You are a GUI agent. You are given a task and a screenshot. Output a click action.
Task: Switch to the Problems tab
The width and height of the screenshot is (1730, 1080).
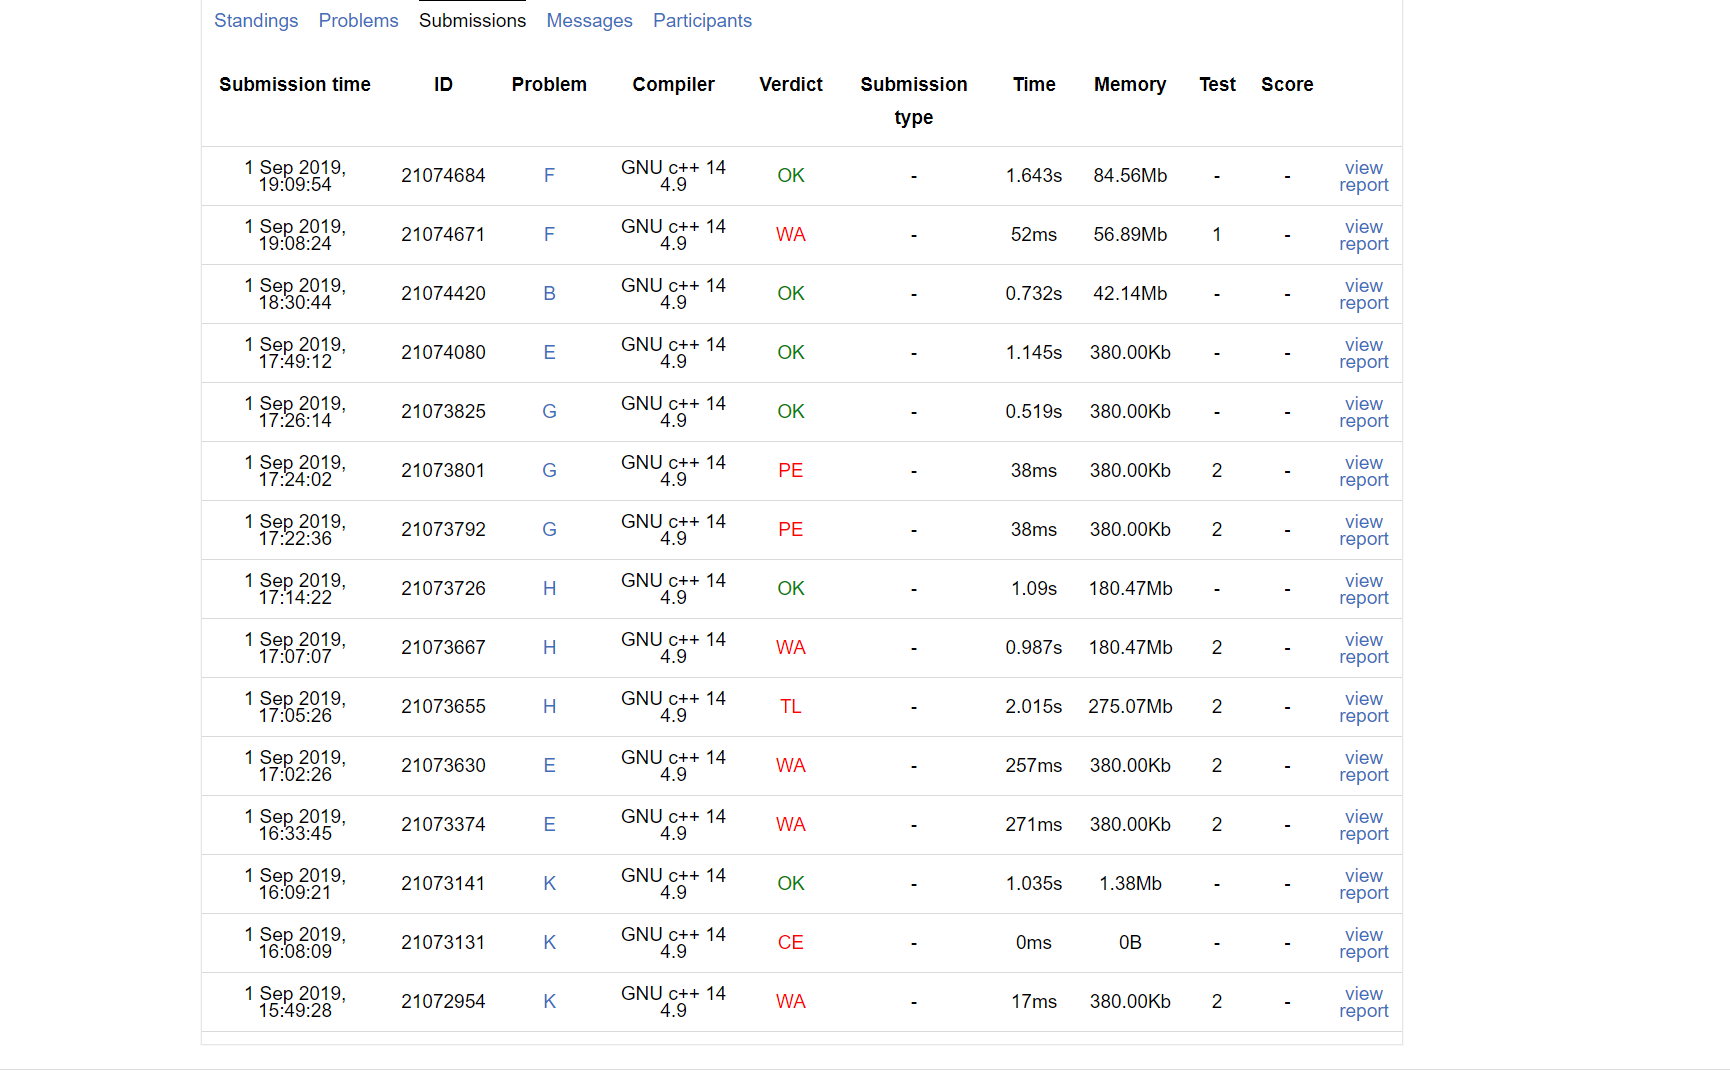pyautogui.click(x=358, y=21)
